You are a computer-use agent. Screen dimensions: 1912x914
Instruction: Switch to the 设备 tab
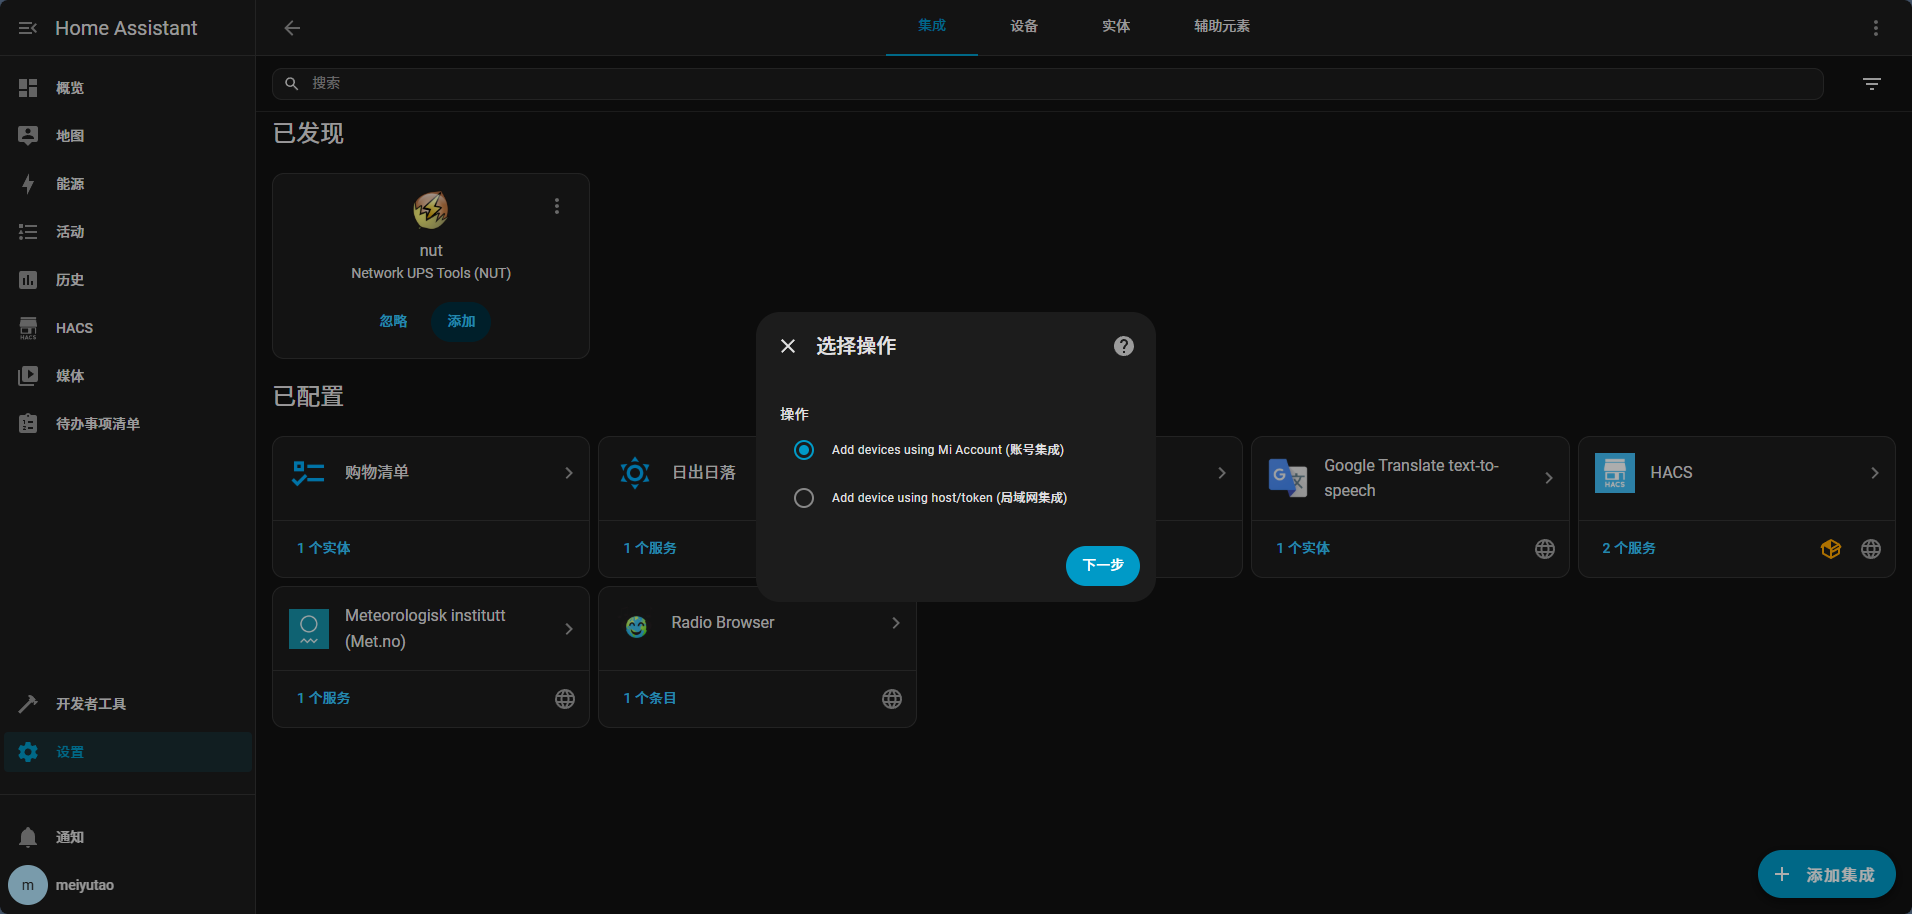click(1023, 27)
